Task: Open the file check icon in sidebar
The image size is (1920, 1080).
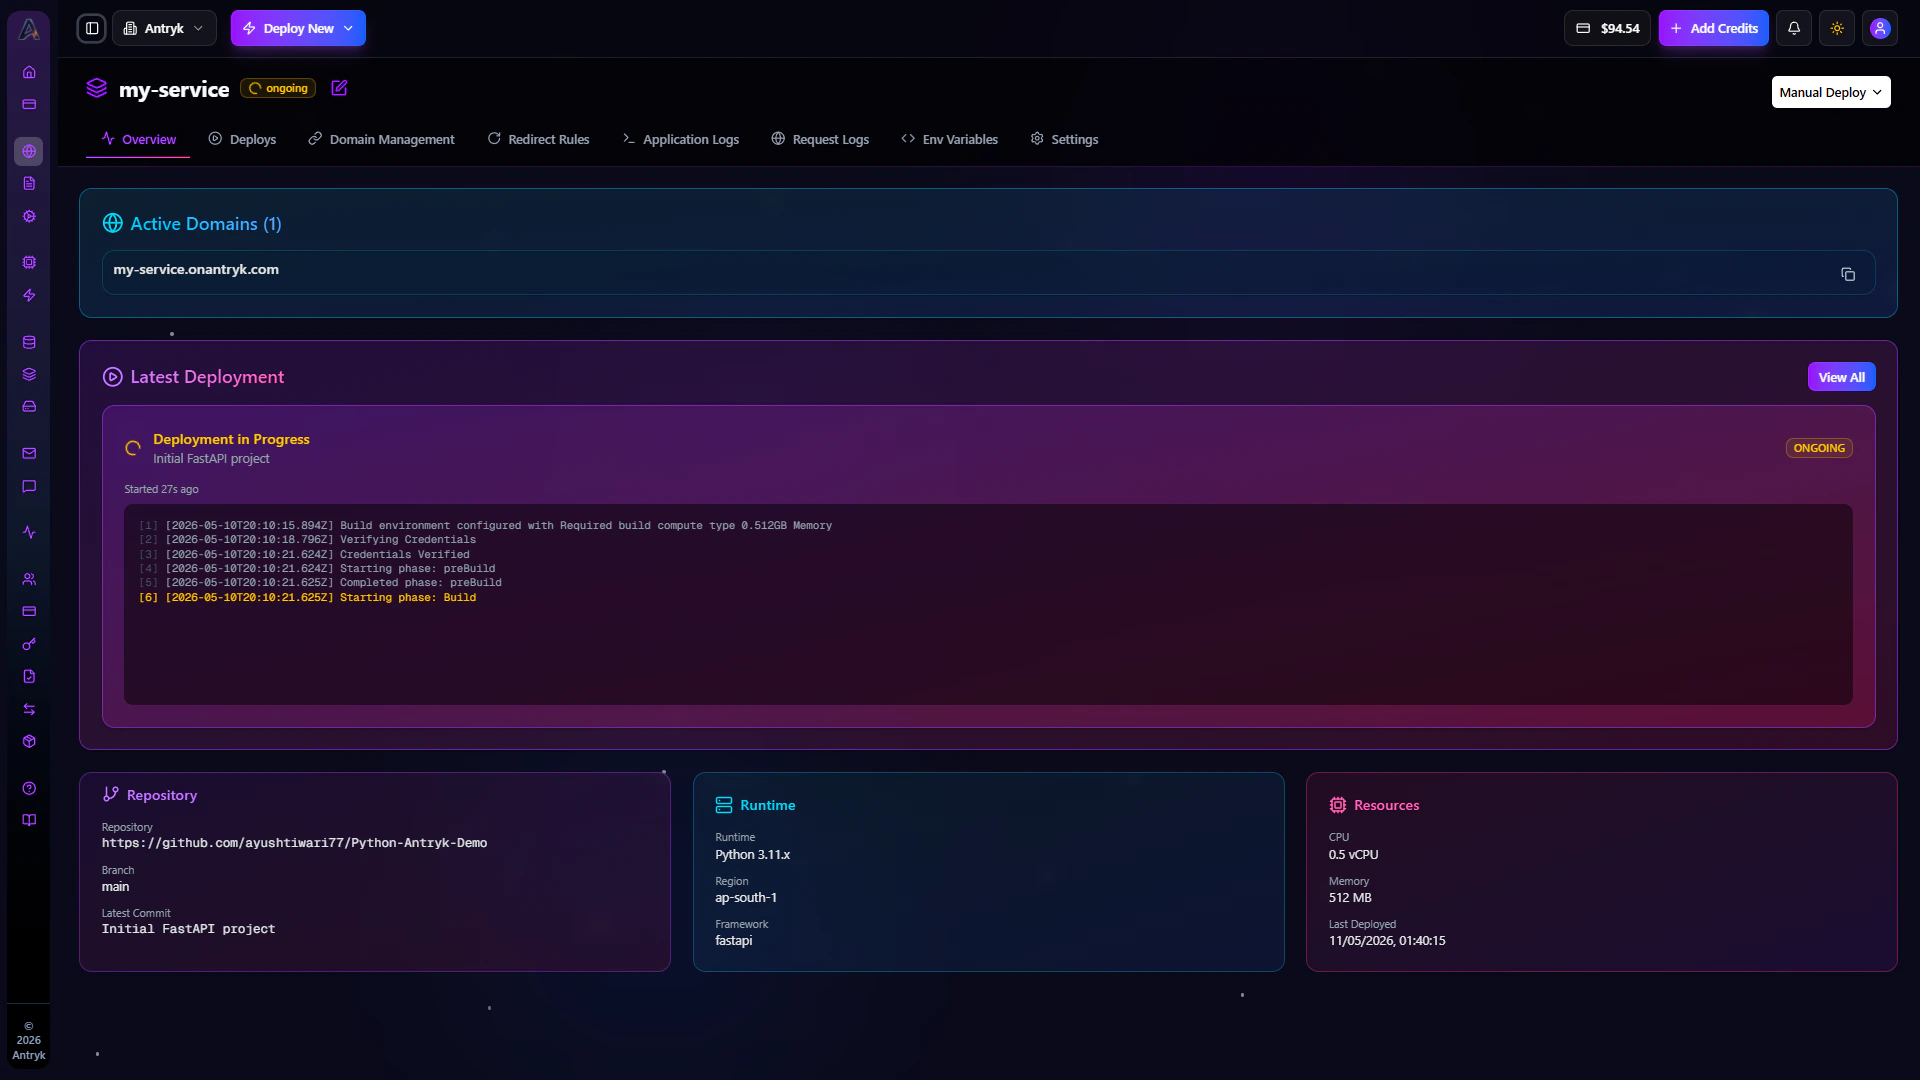Action: [29, 676]
